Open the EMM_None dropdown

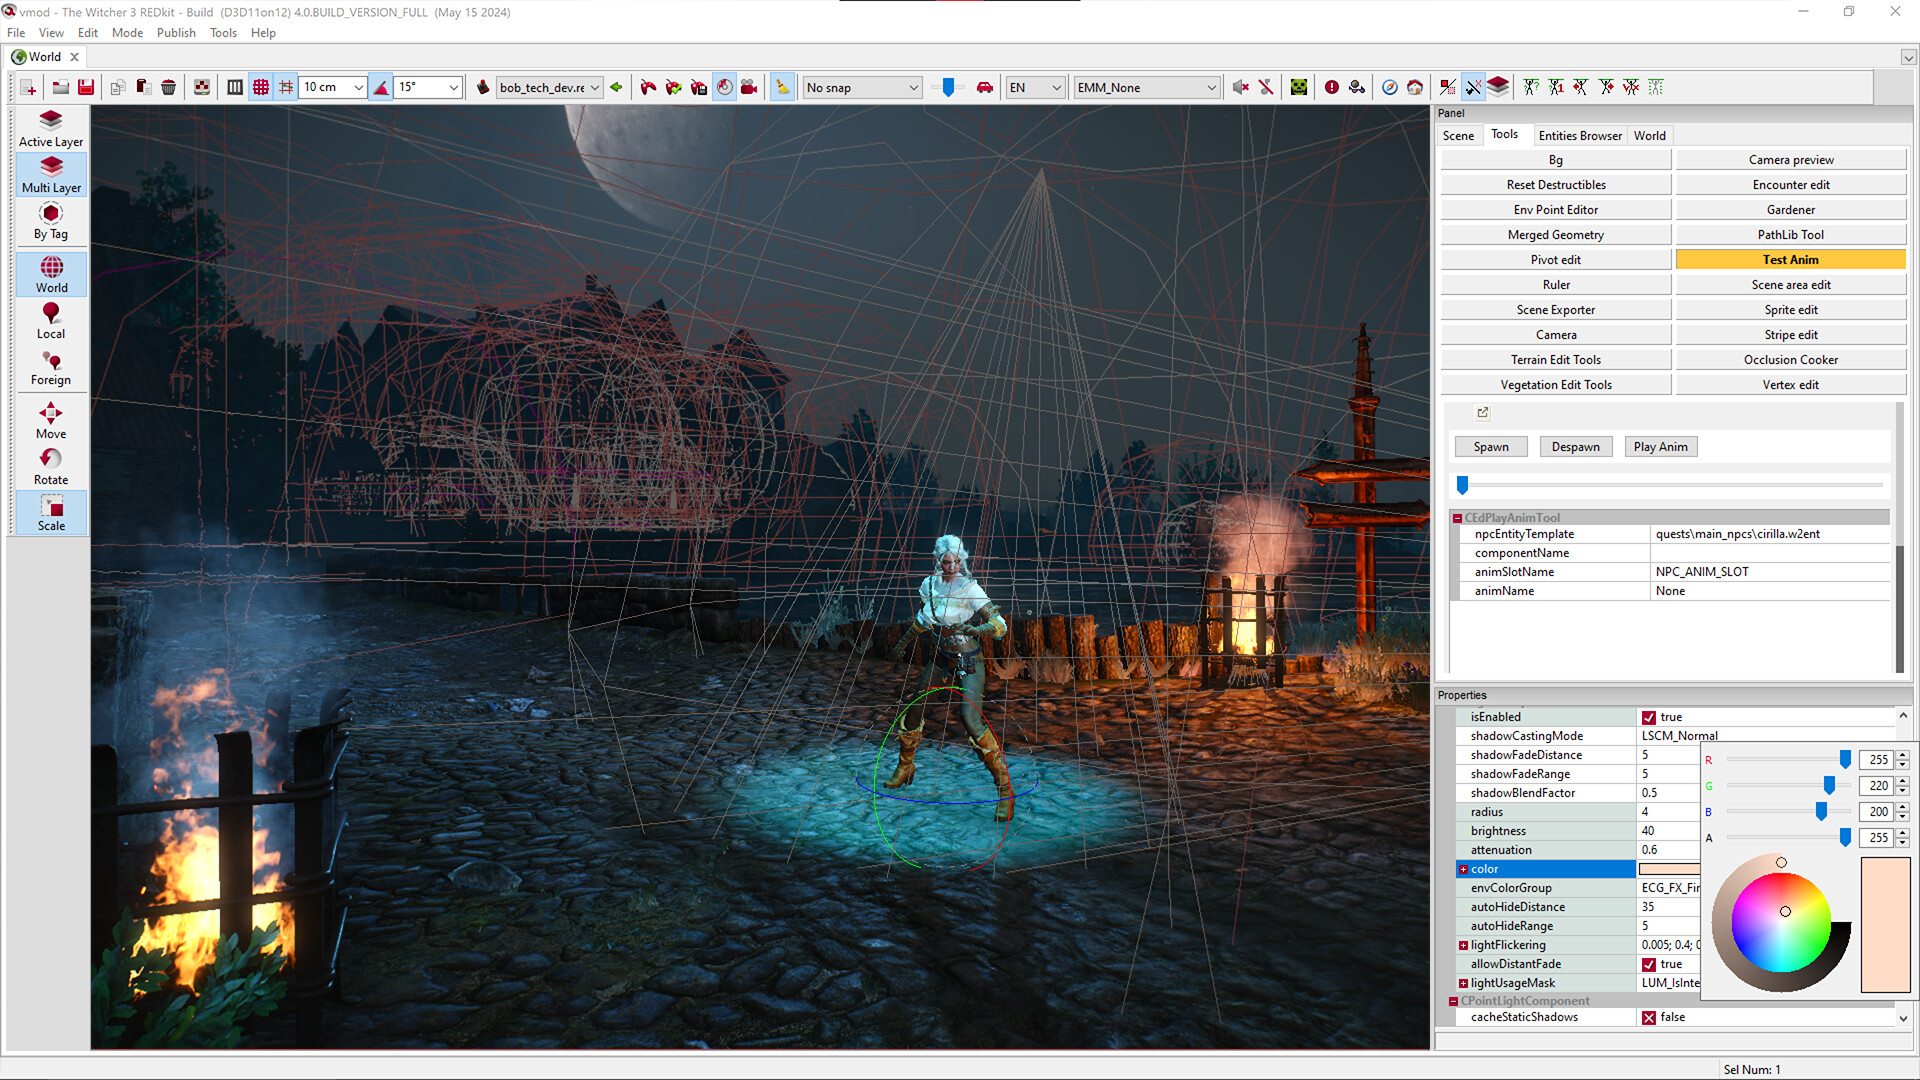[1146, 87]
